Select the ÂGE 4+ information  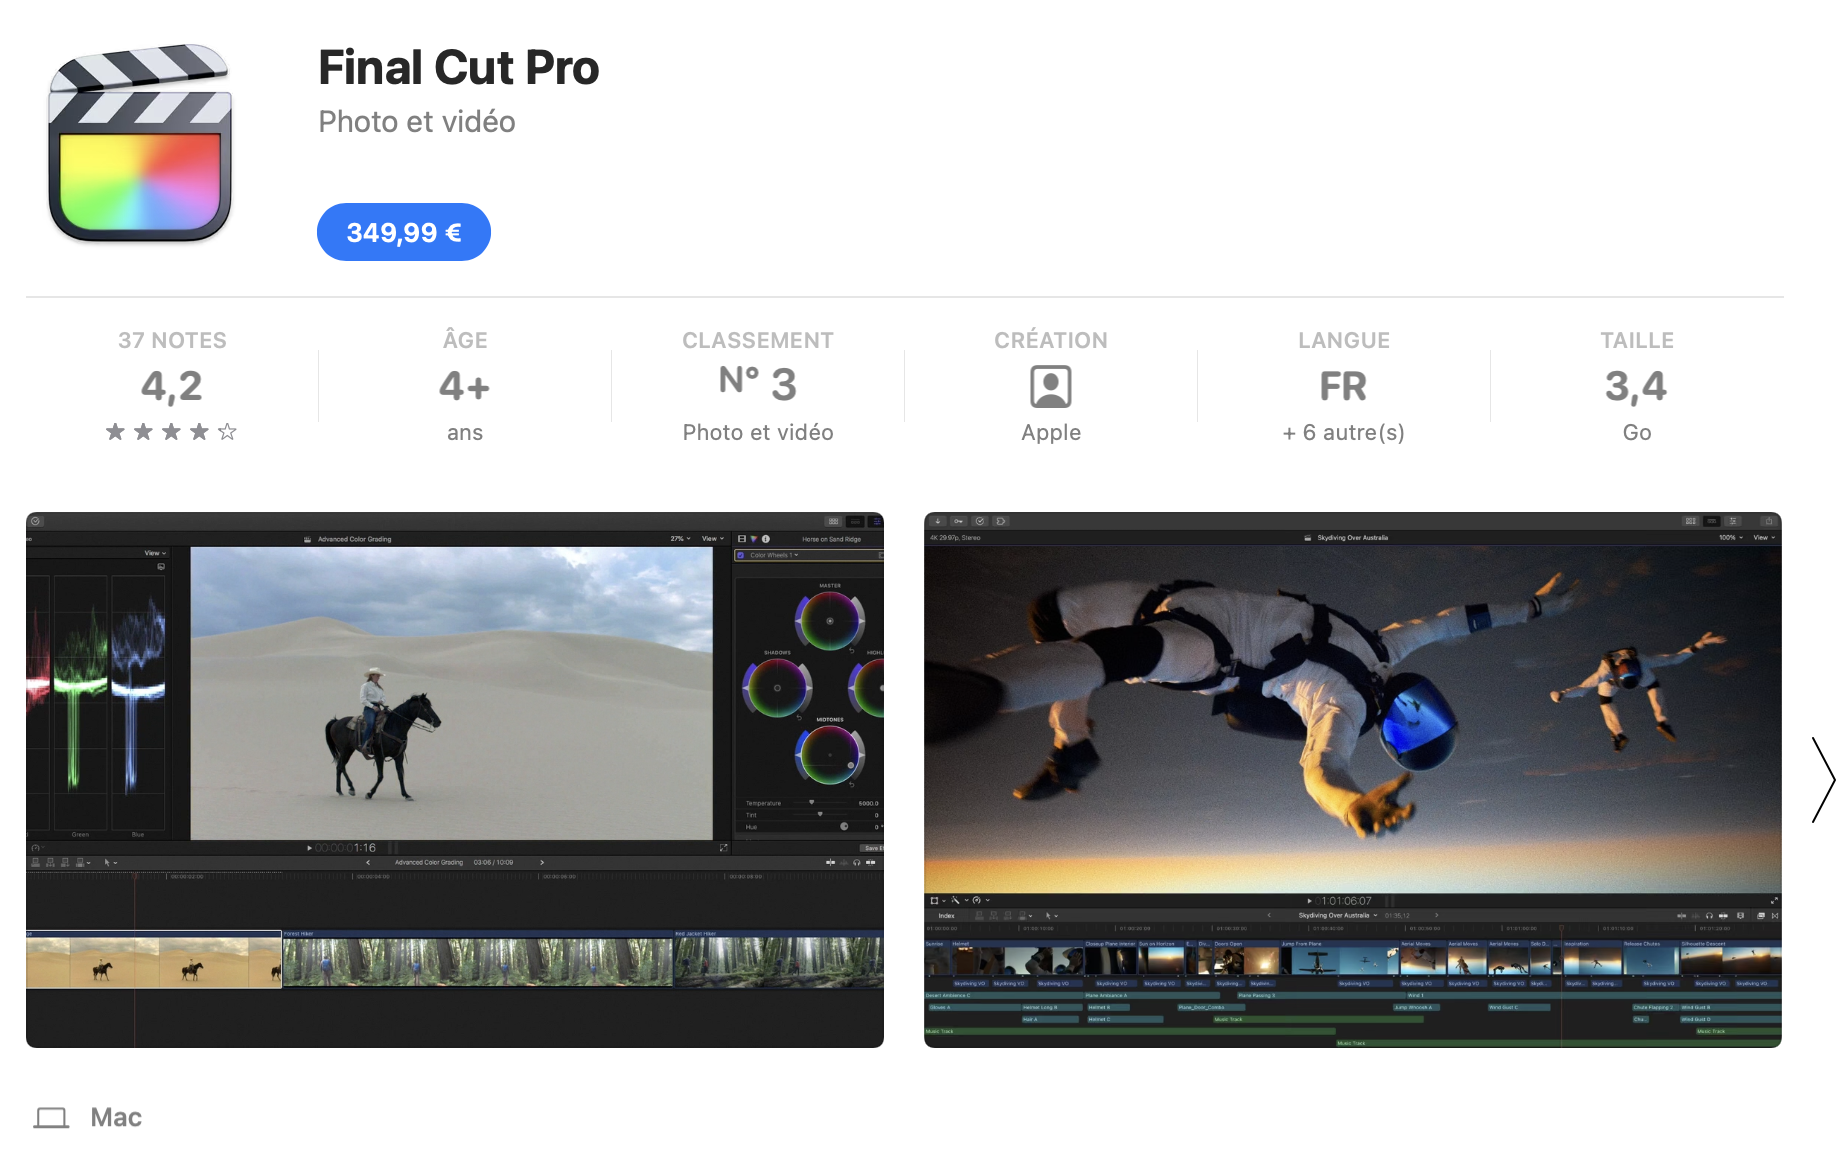pos(465,386)
